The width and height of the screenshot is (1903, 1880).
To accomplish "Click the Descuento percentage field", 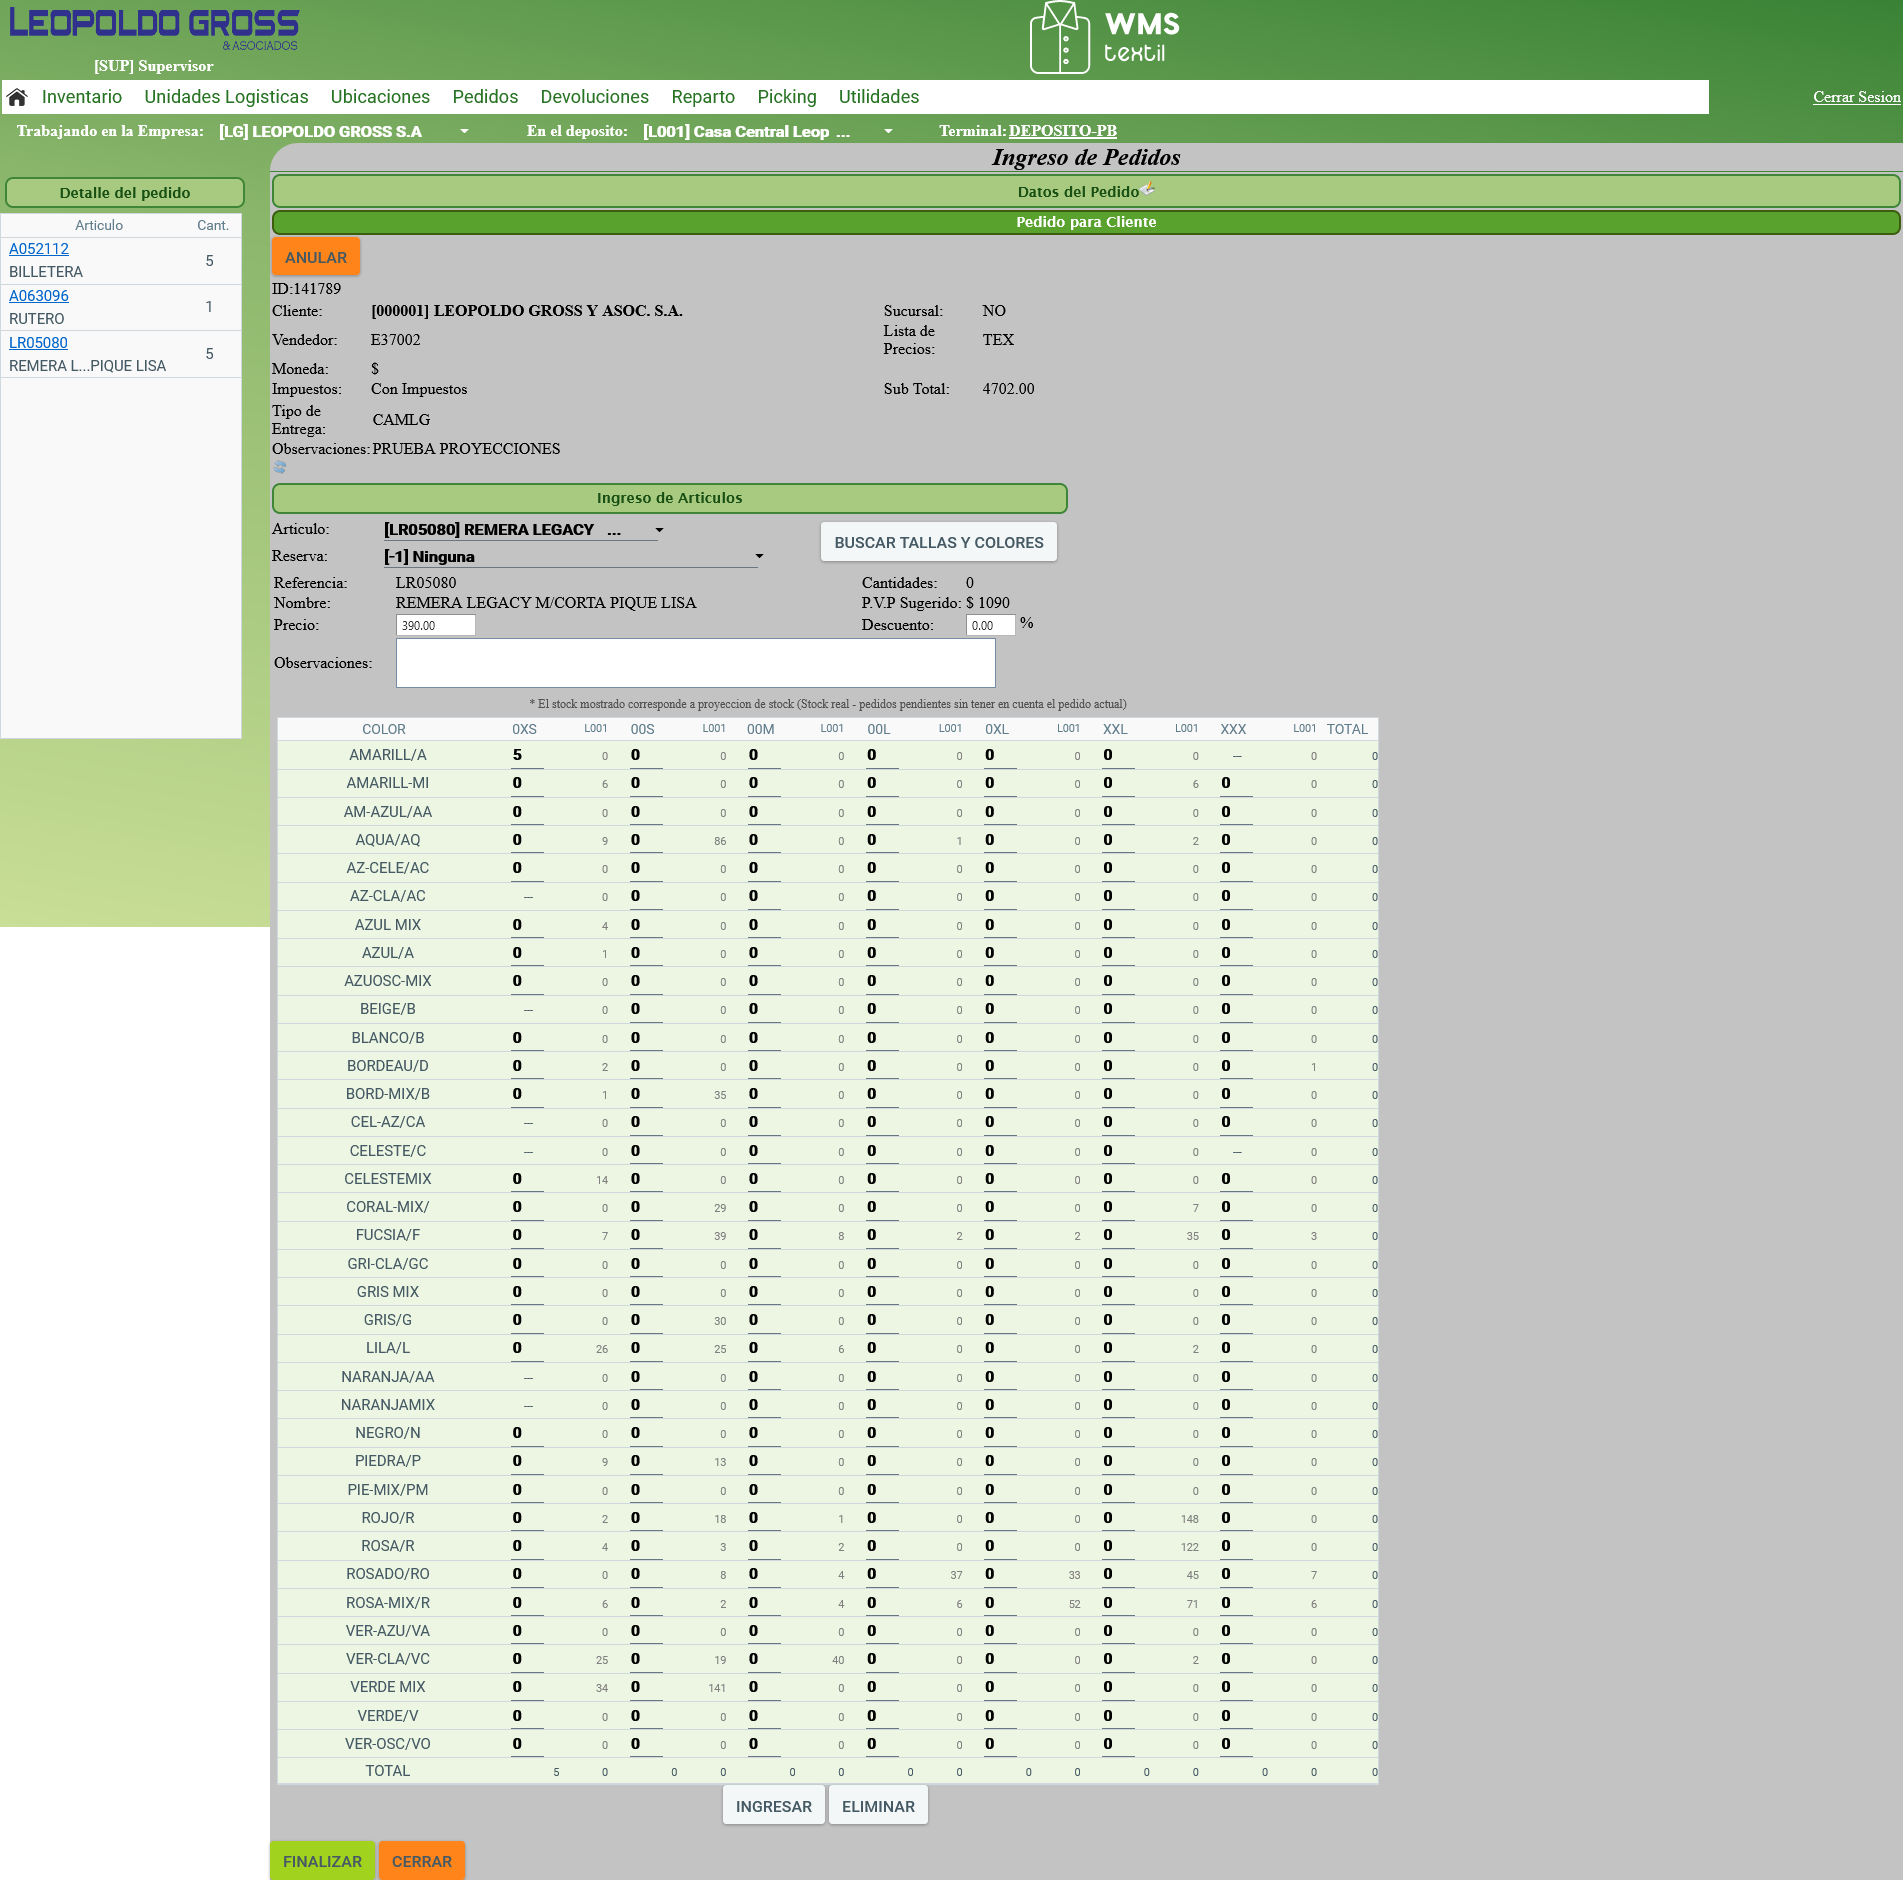I will 989,626.
